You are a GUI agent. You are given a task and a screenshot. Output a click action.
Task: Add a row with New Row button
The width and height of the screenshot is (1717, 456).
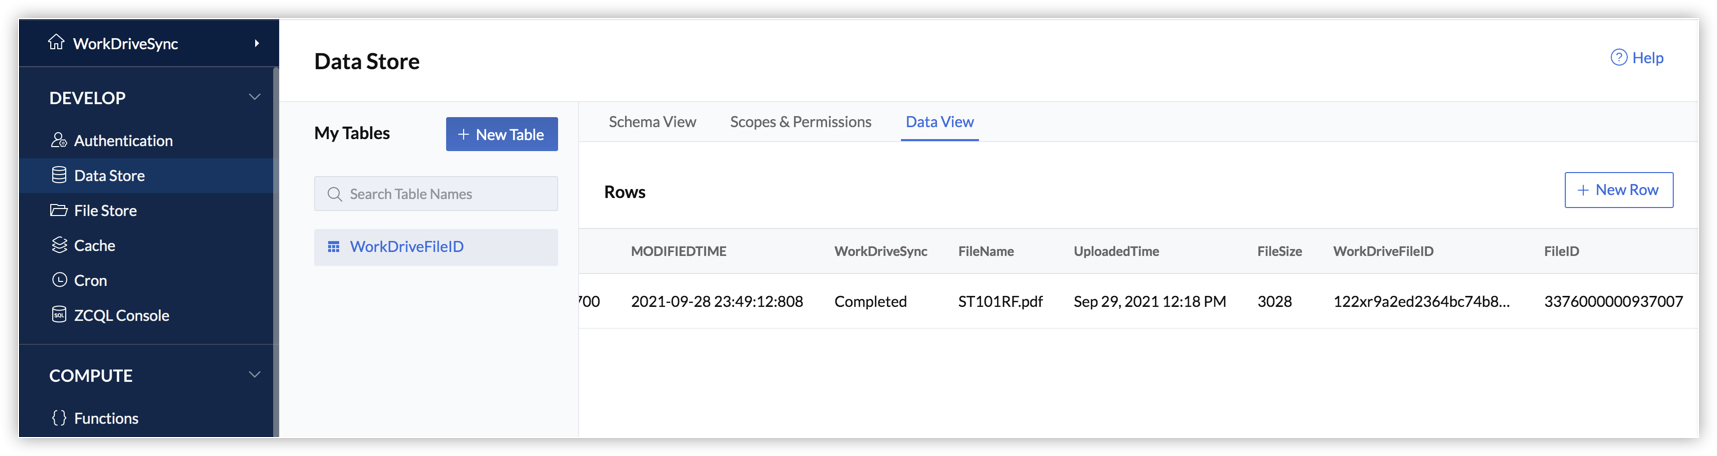[x=1618, y=190]
